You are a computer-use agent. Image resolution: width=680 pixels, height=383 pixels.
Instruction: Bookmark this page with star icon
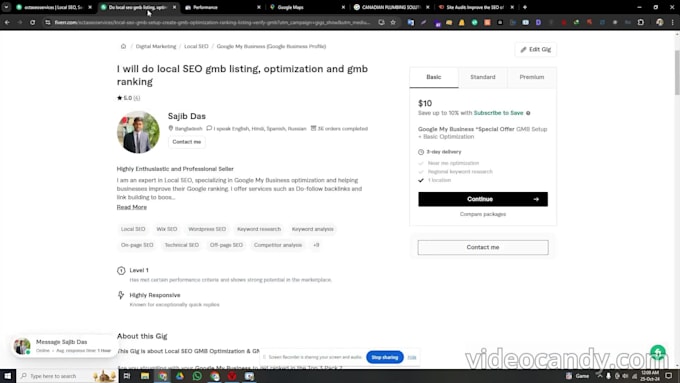[393, 22]
